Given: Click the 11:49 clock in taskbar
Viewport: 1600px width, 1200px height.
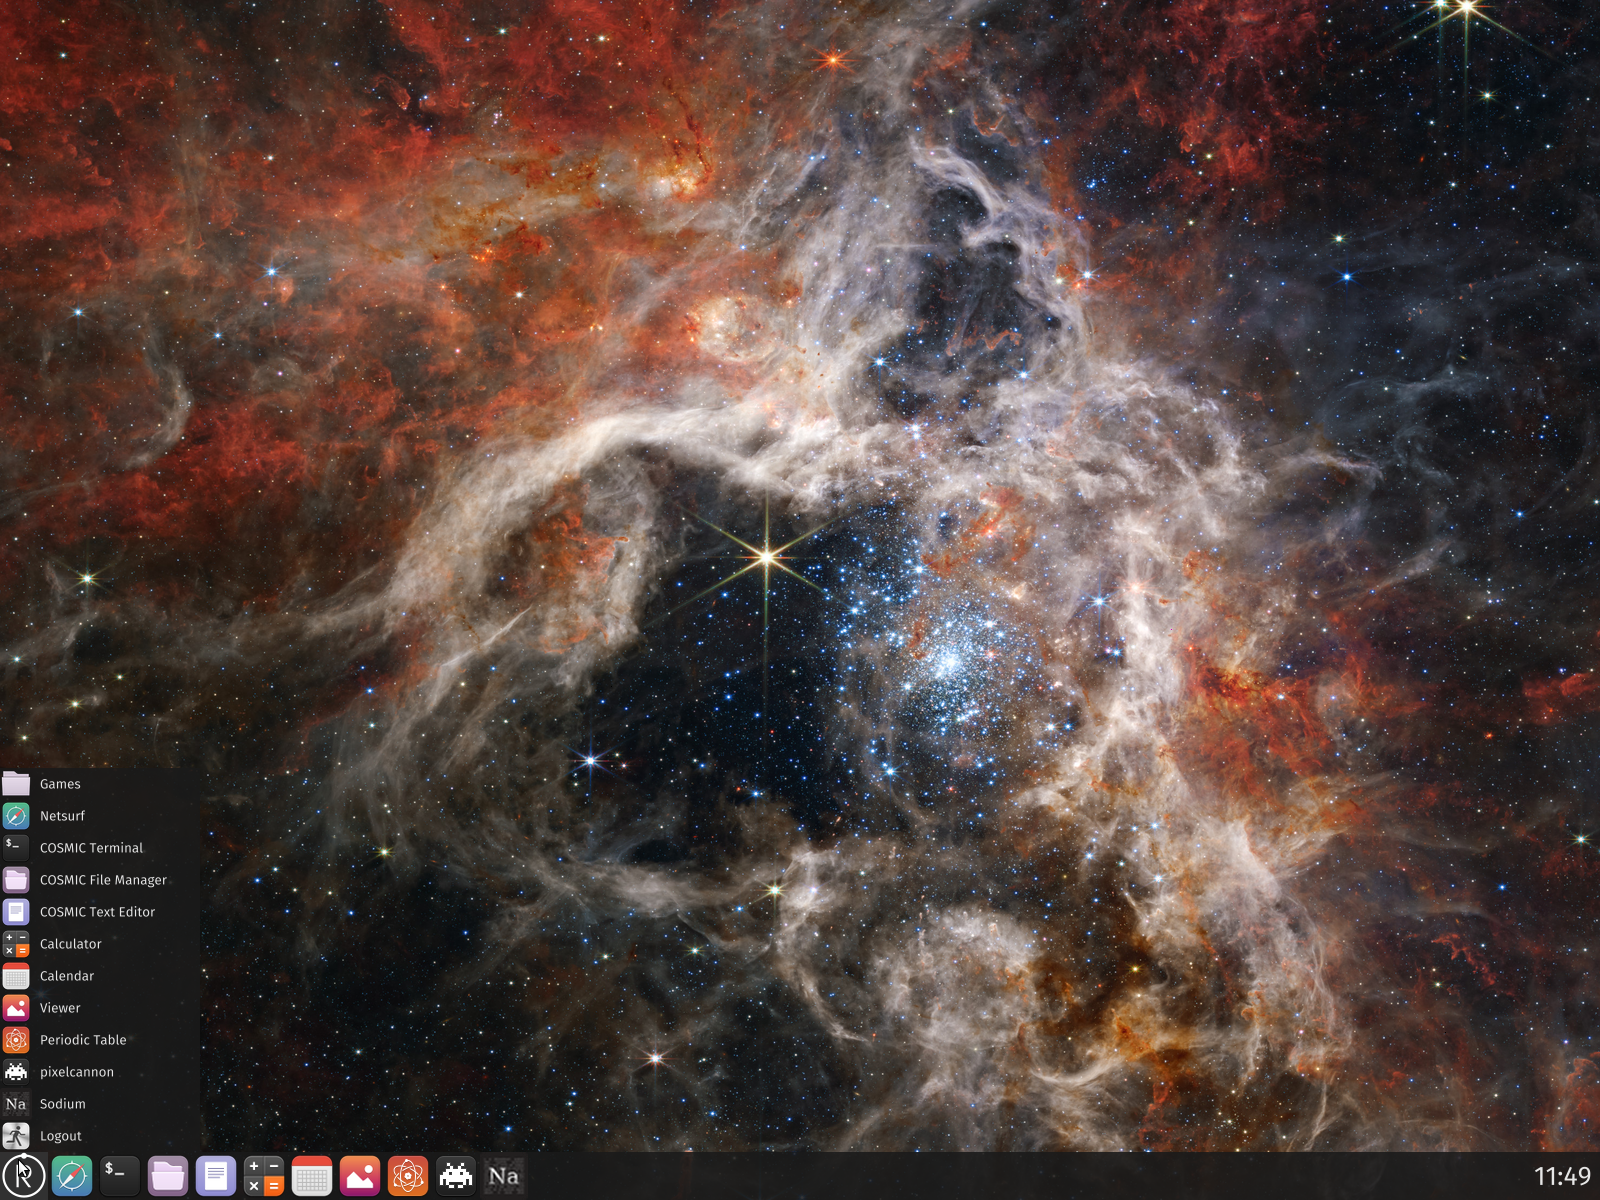Looking at the screenshot, I should (1562, 1176).
